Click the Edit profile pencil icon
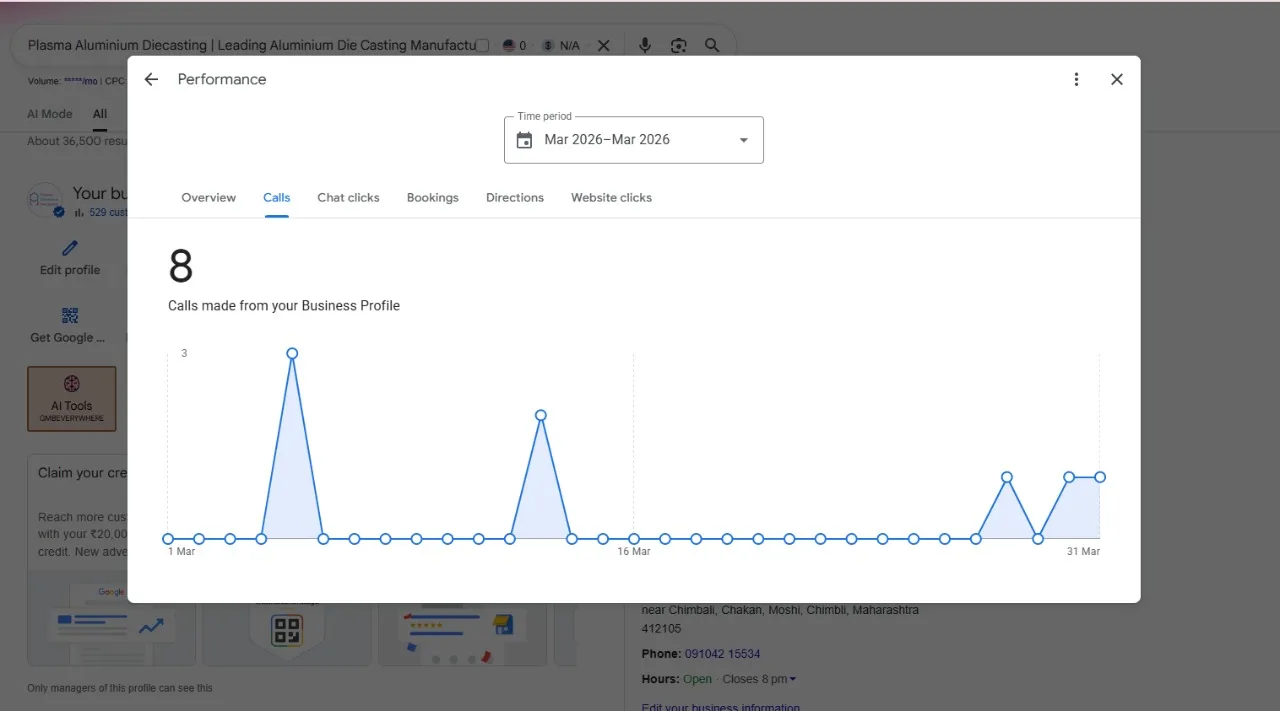Screen dimensions: 1280x711 [70, 248]
